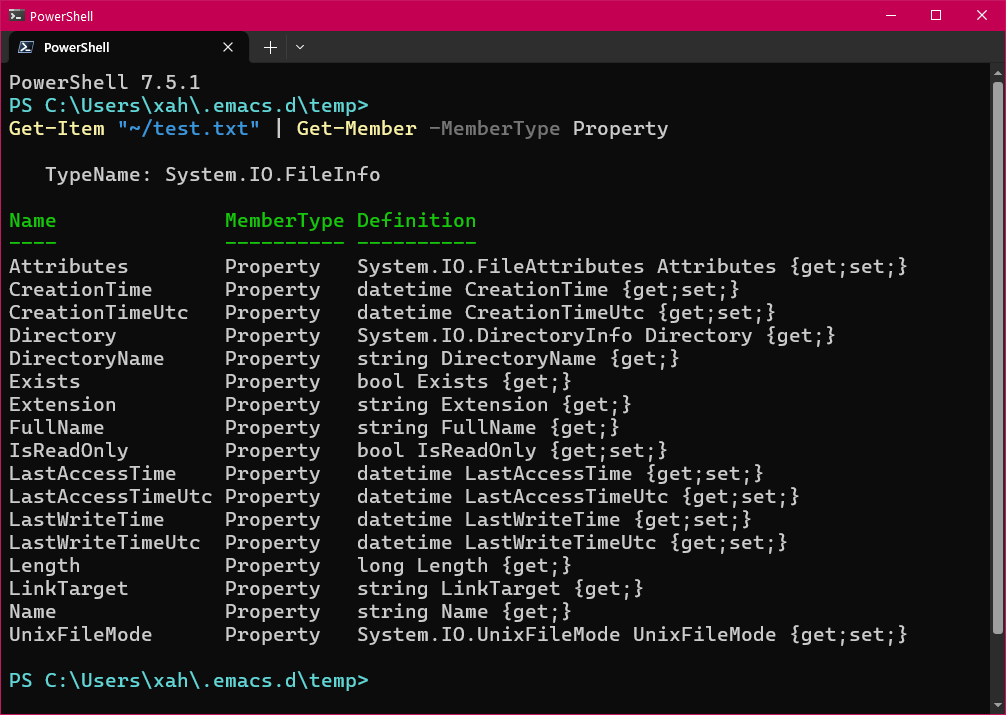
Task: Click the "System.IO.DirectoryInfo Directory {get;}" definition
Action: point(596,336)
